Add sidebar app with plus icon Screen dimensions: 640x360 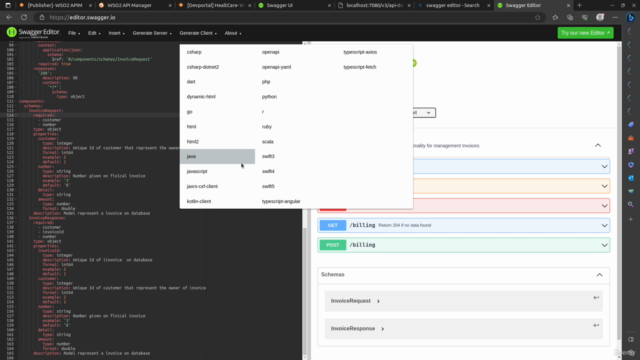pos(631,219)
